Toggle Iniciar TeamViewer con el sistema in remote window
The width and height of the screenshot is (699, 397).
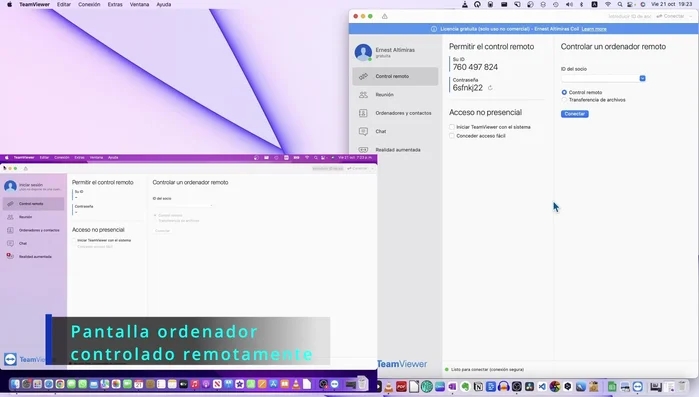click(74, 240)
